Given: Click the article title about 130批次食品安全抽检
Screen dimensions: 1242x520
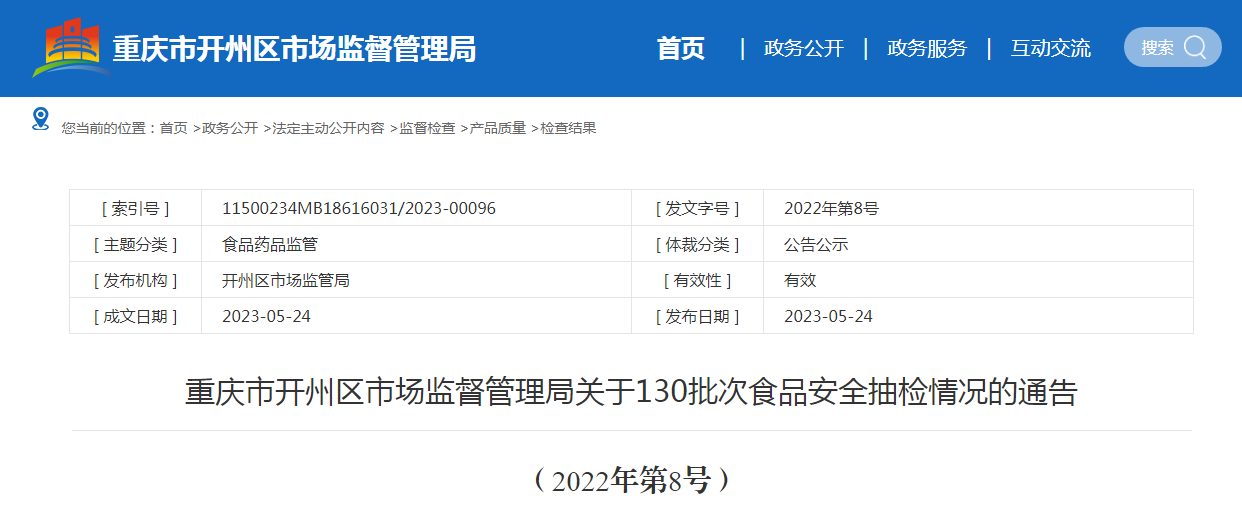Looking at the screenshot, I should click(631, 391).
